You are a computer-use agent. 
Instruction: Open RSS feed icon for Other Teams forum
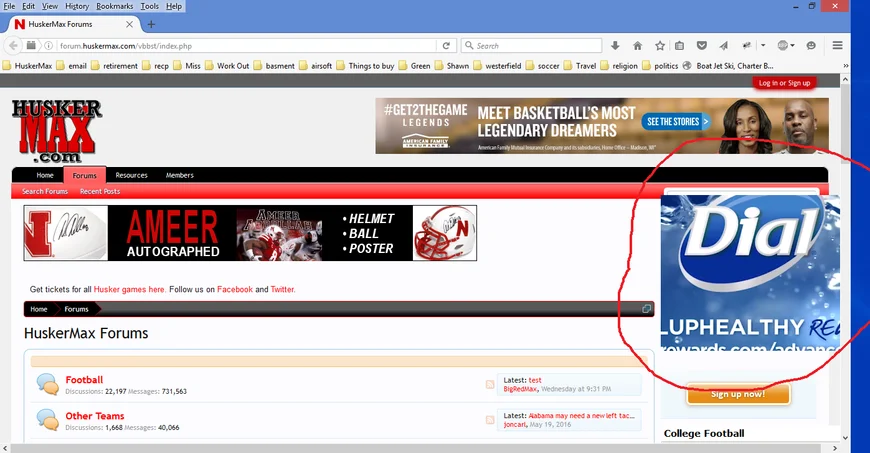[490, 420]
